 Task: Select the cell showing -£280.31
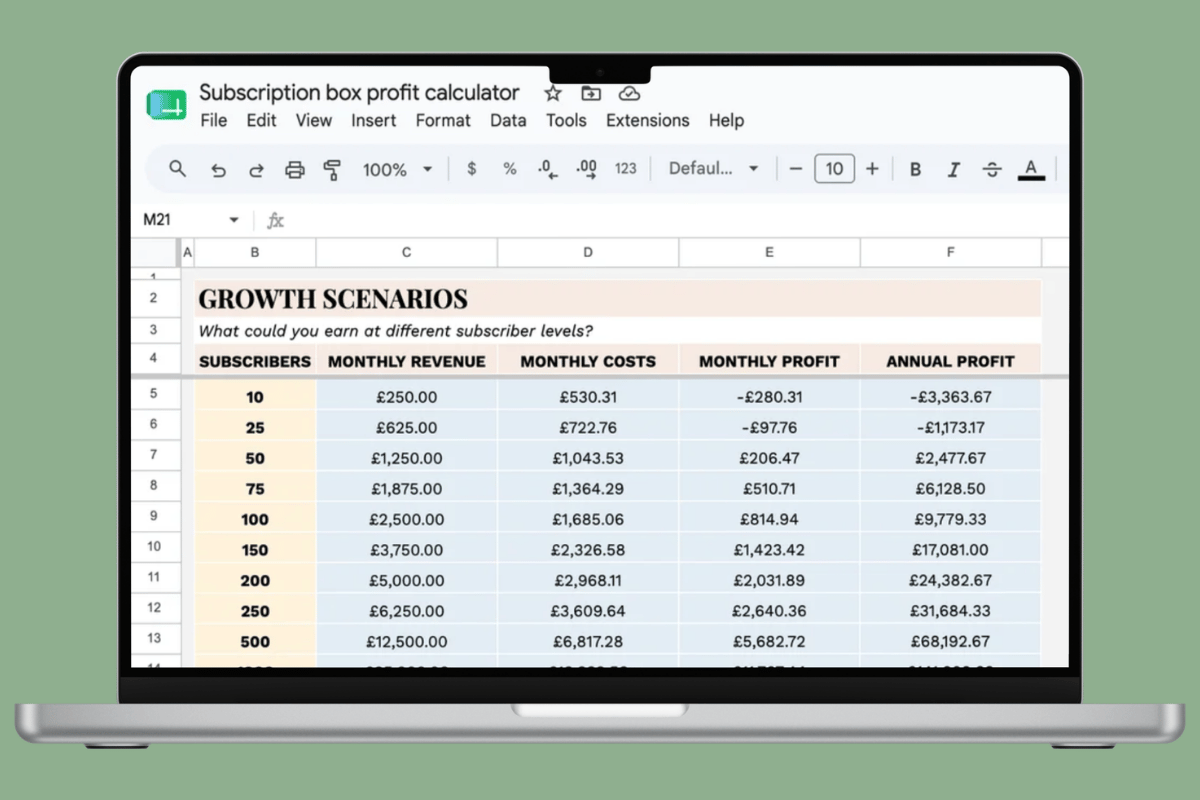[x=769, y=397]
